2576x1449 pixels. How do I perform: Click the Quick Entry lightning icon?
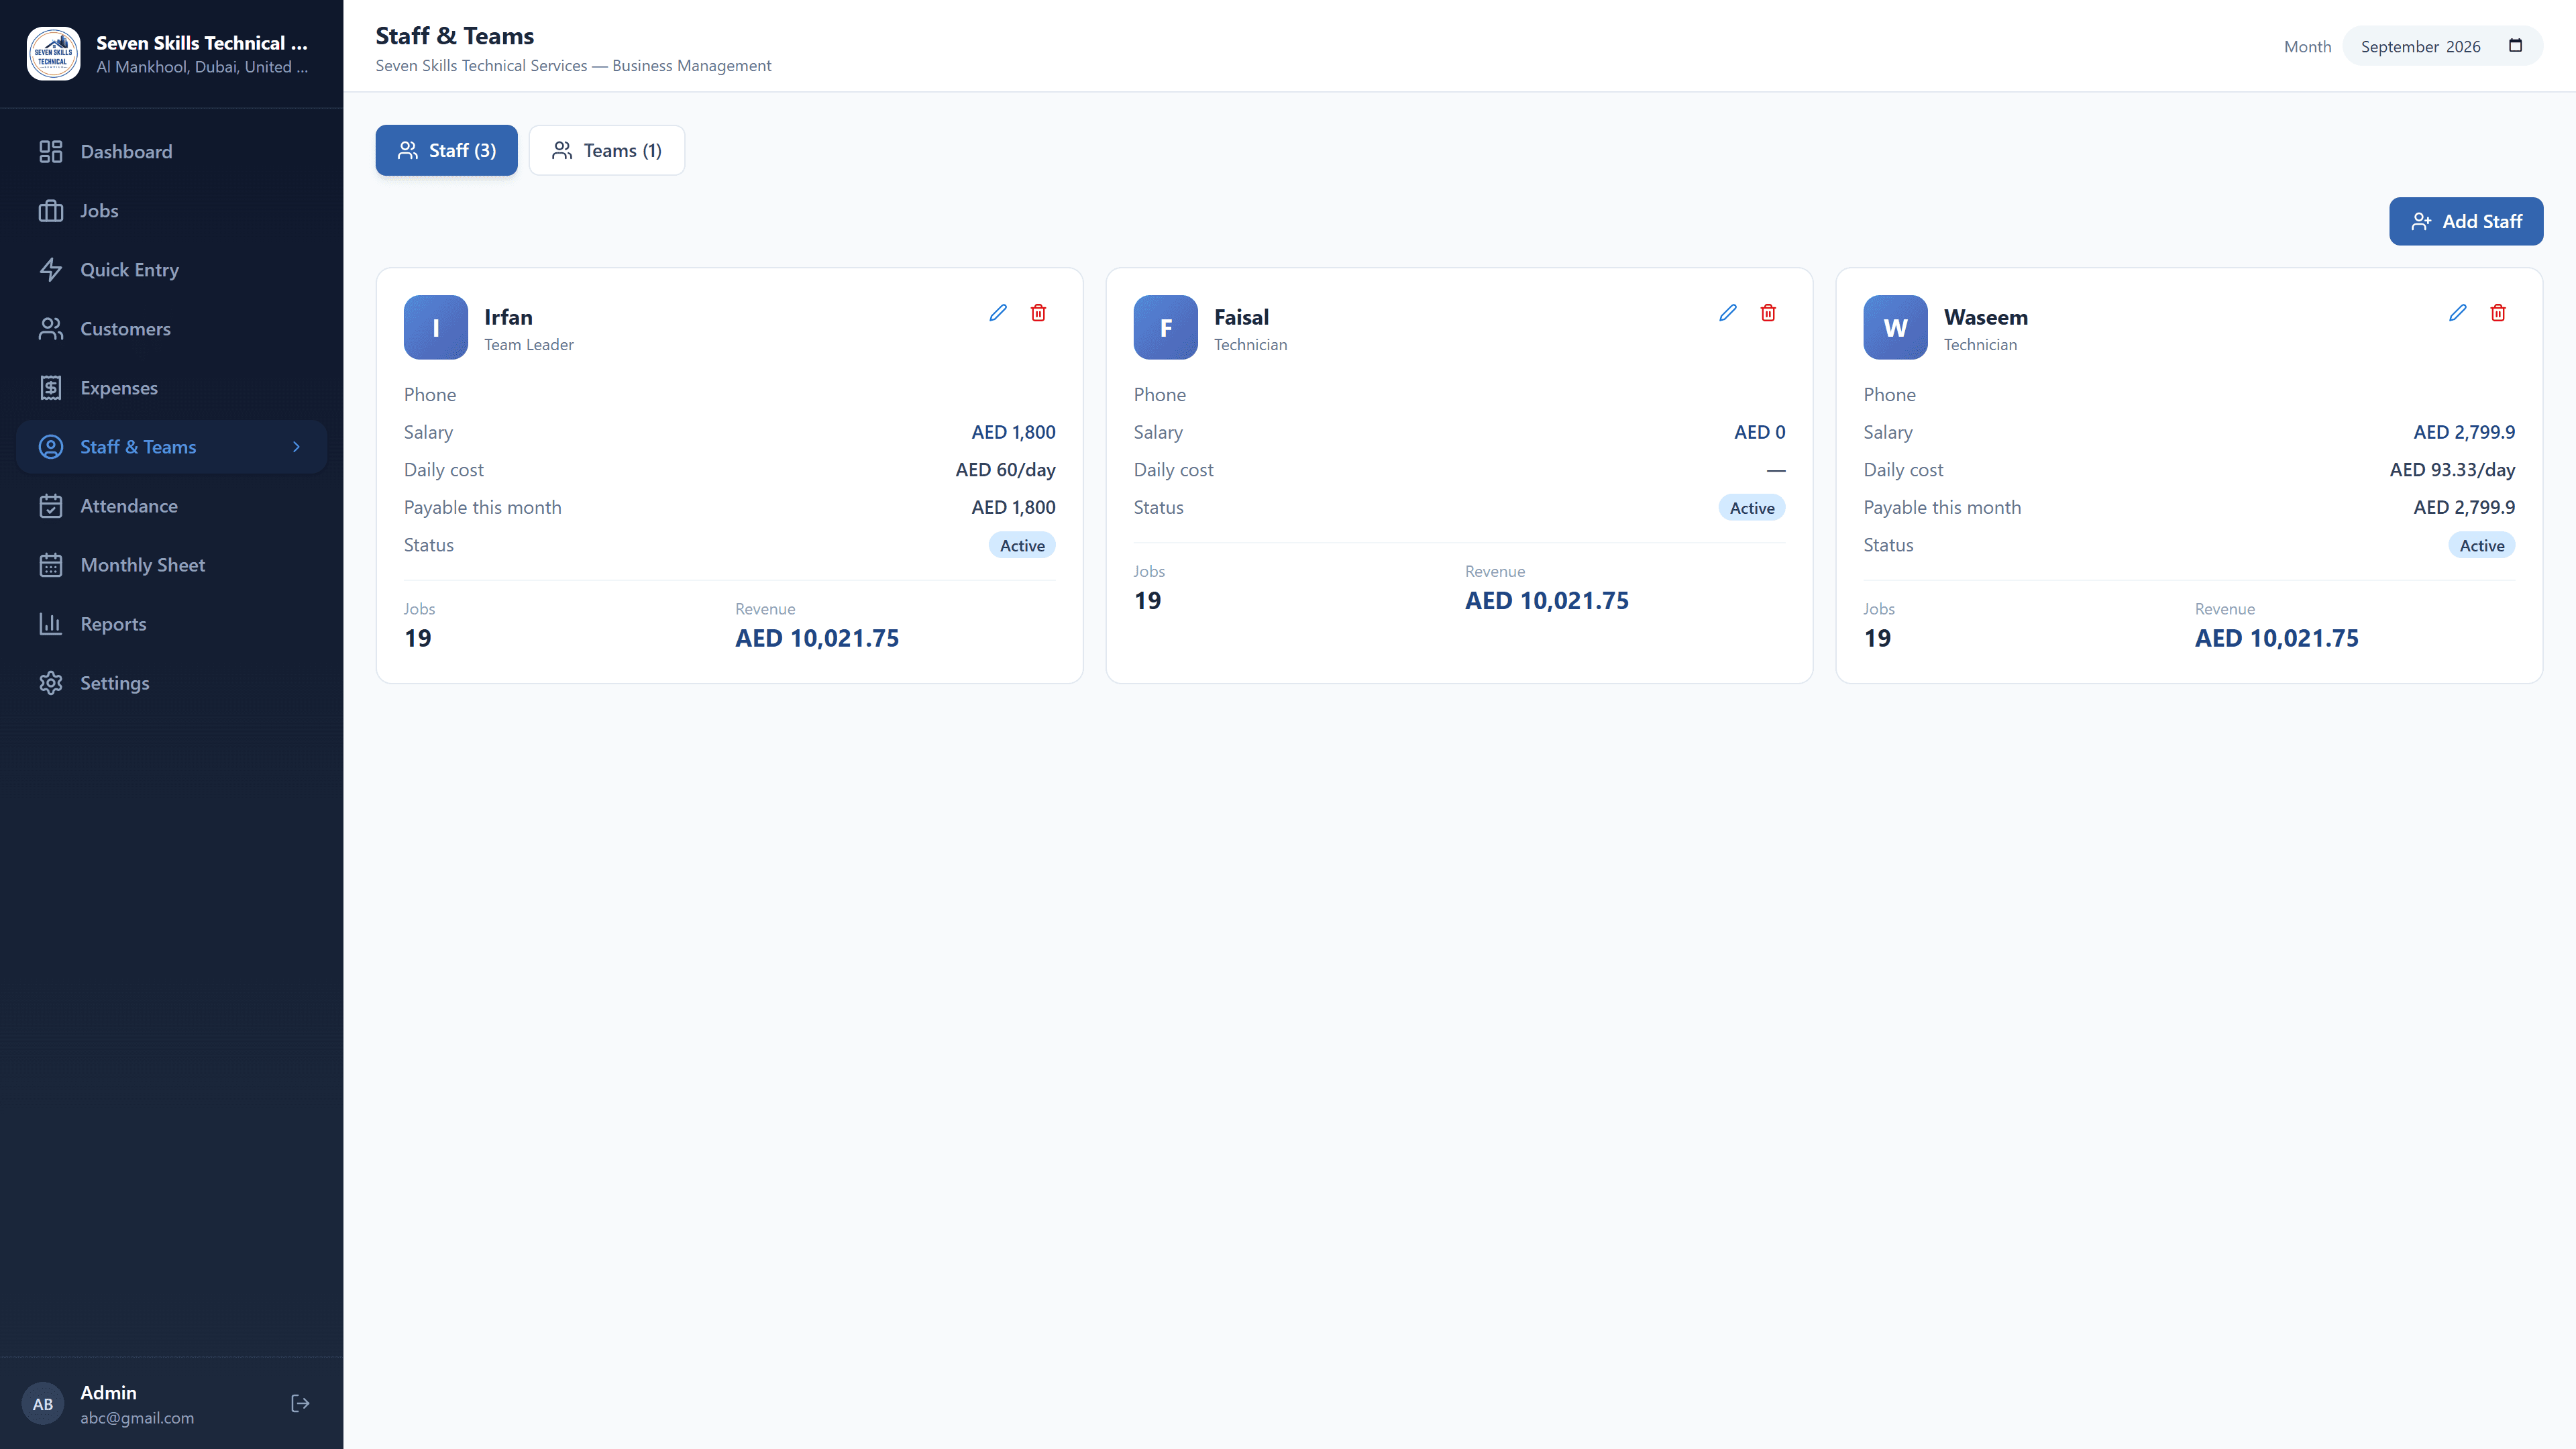pyautogui.click(x=51, y=270)
